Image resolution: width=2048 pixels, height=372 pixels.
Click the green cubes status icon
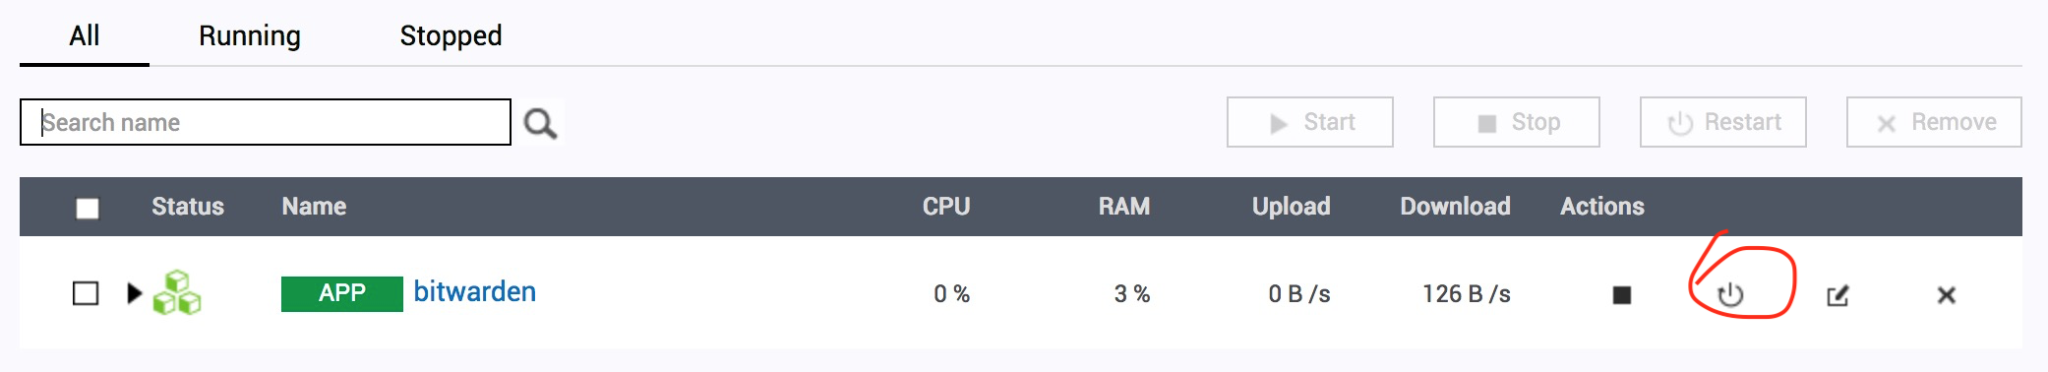pos(177,292)
